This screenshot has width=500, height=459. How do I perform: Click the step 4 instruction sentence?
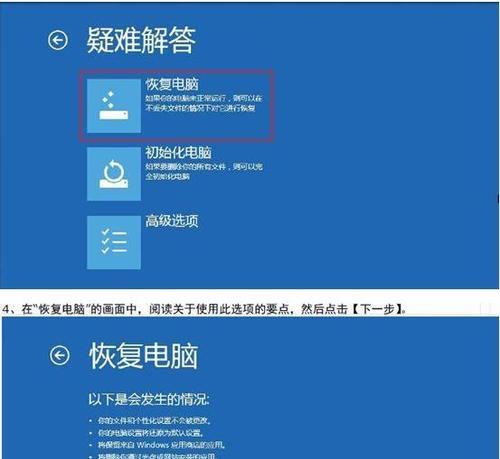pyautogui.click(x=204, y=309)
